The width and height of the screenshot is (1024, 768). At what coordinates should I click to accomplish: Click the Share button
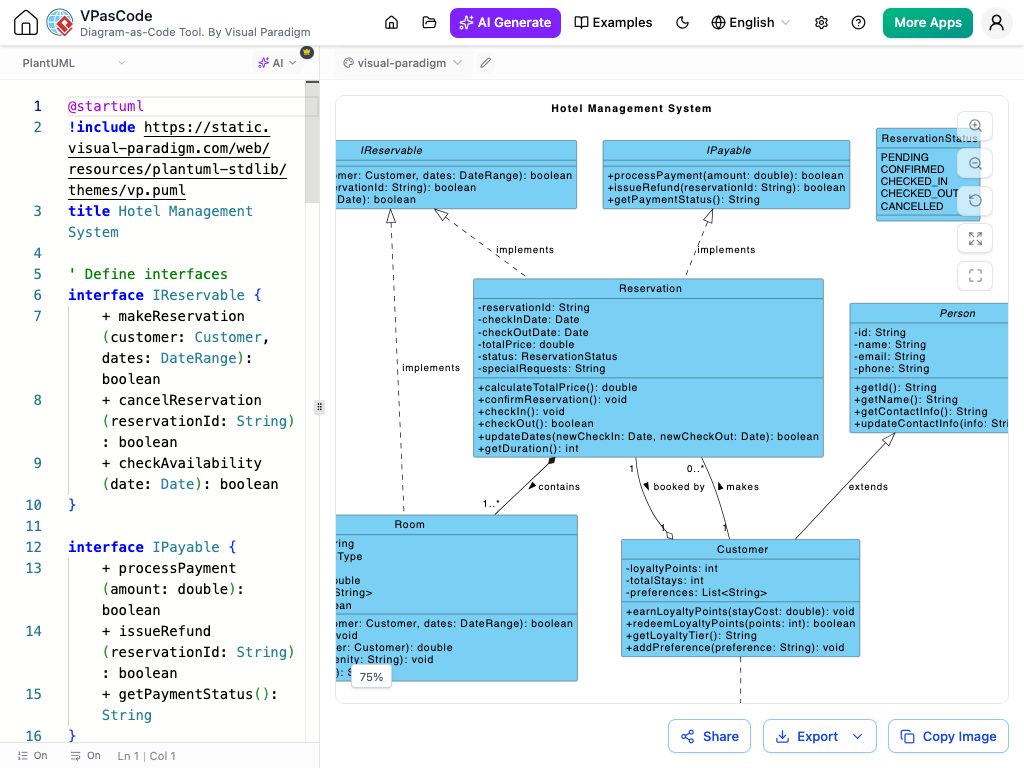(709, 737)
